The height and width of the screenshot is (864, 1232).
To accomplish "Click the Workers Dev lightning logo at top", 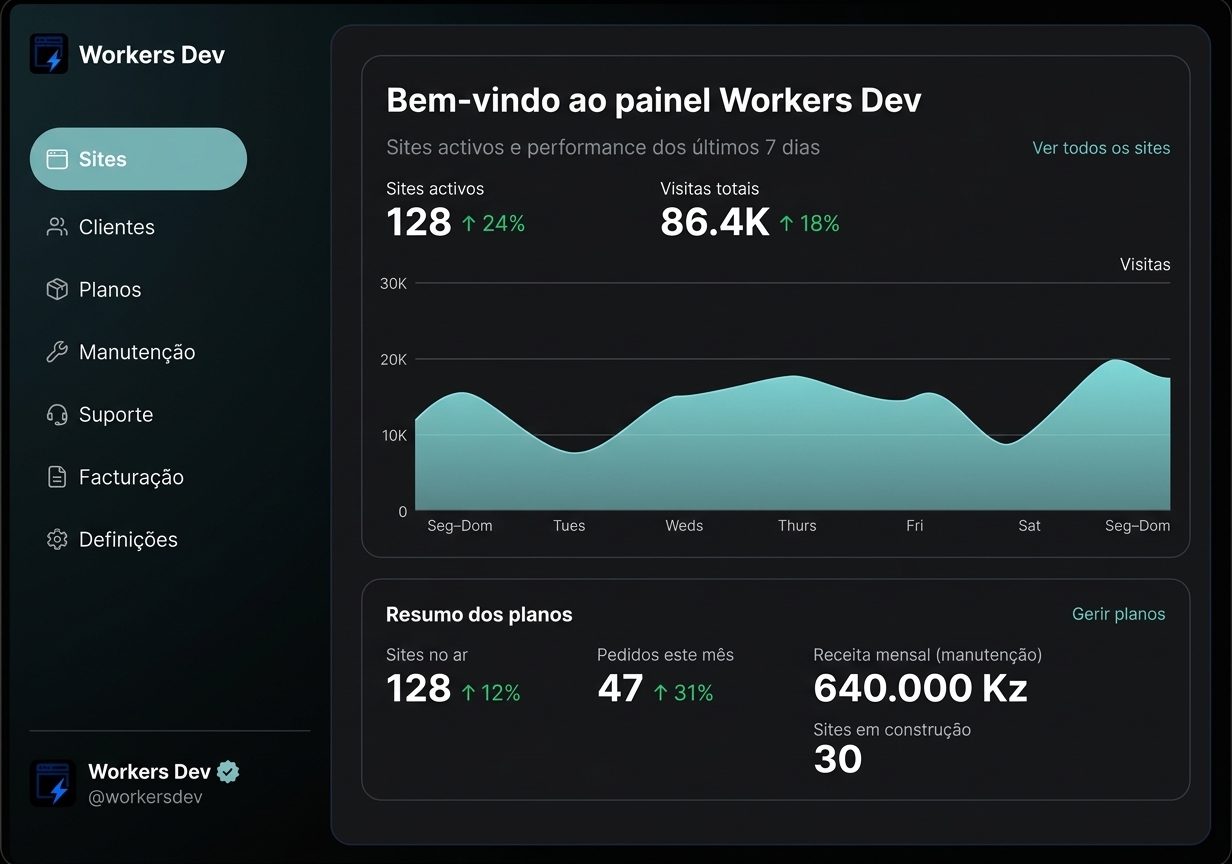I will coord(49,54).
